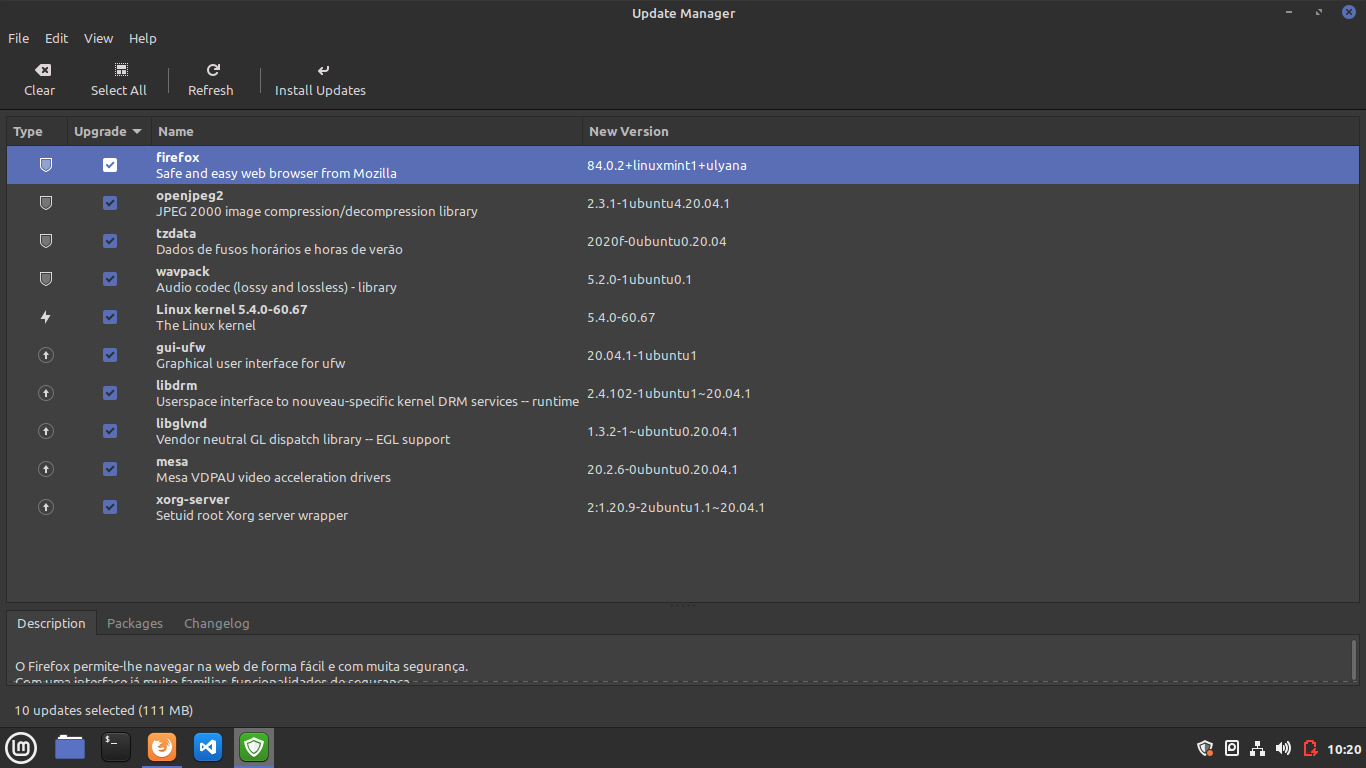Click version 5.4.0-60.67 cell
Screen dimensions: 1366x768
(621, 317)
